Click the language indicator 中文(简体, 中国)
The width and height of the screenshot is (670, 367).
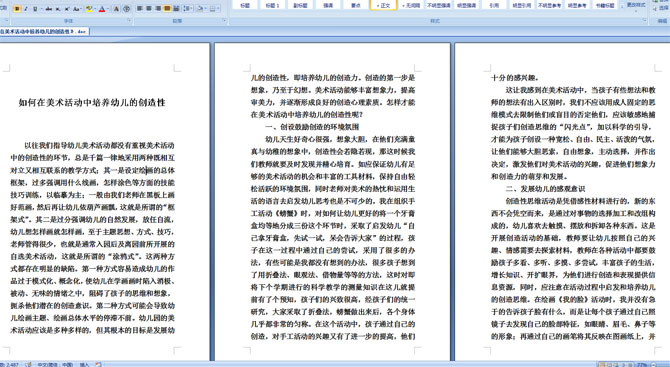coord(55,364)
